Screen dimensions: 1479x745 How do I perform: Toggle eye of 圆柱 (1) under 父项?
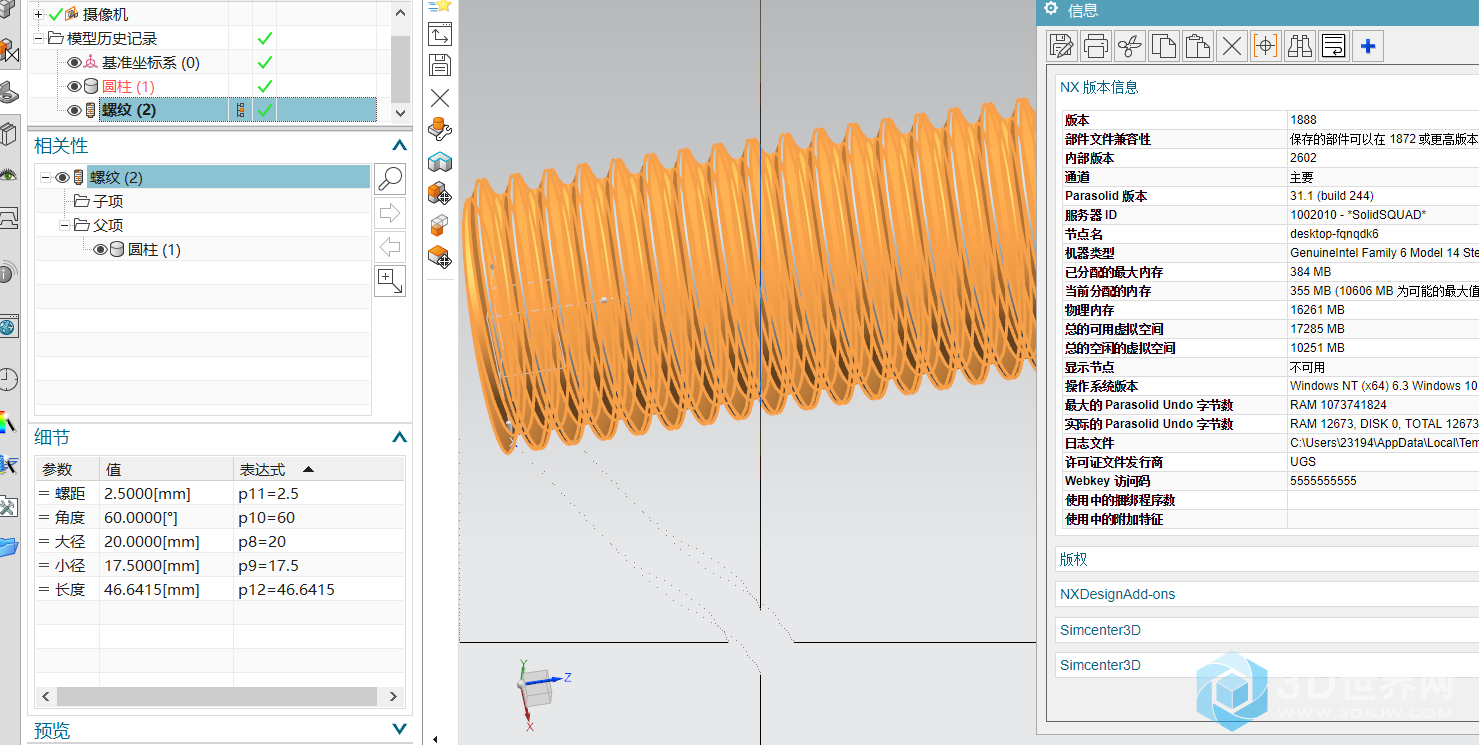[x=100, y=250]
